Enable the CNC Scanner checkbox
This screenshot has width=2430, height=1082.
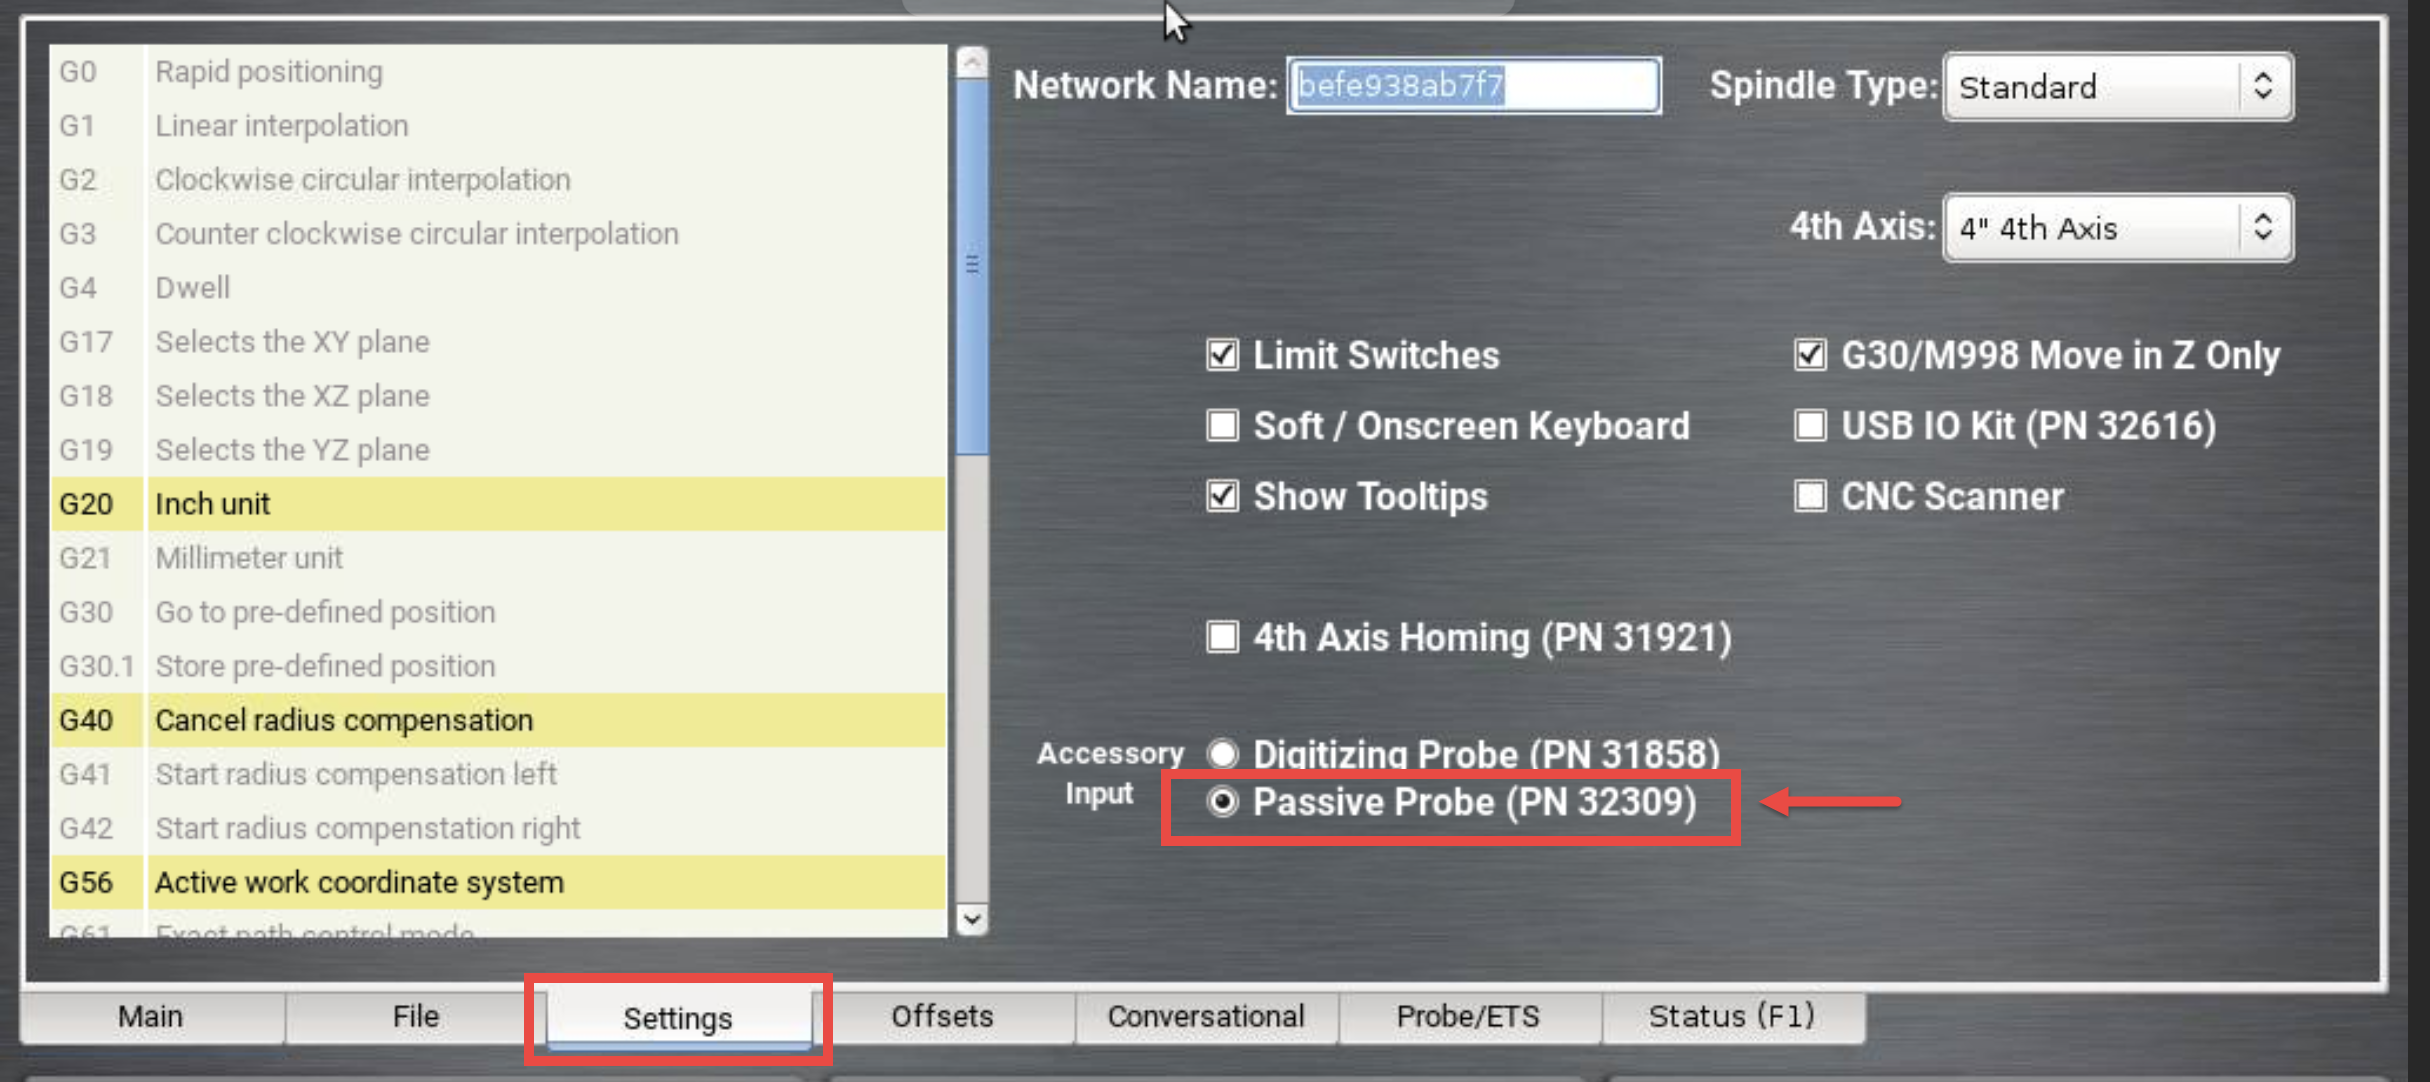tap(1809, 496)
